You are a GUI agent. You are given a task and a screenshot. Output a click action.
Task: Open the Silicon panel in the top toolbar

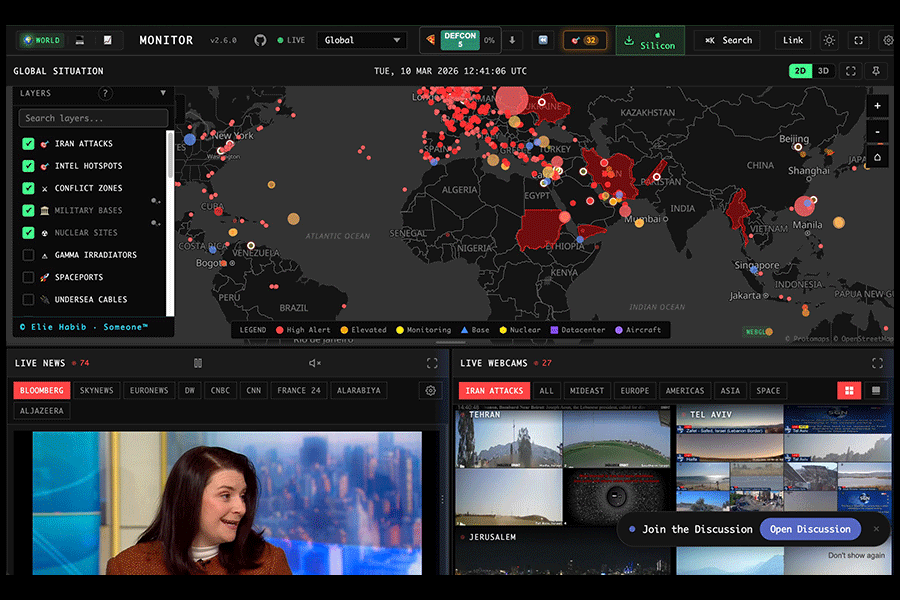pyautogui.click(x=649, y=40)
